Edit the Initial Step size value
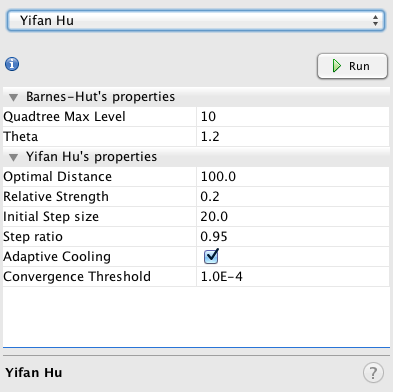 click(x=293, y=217)
